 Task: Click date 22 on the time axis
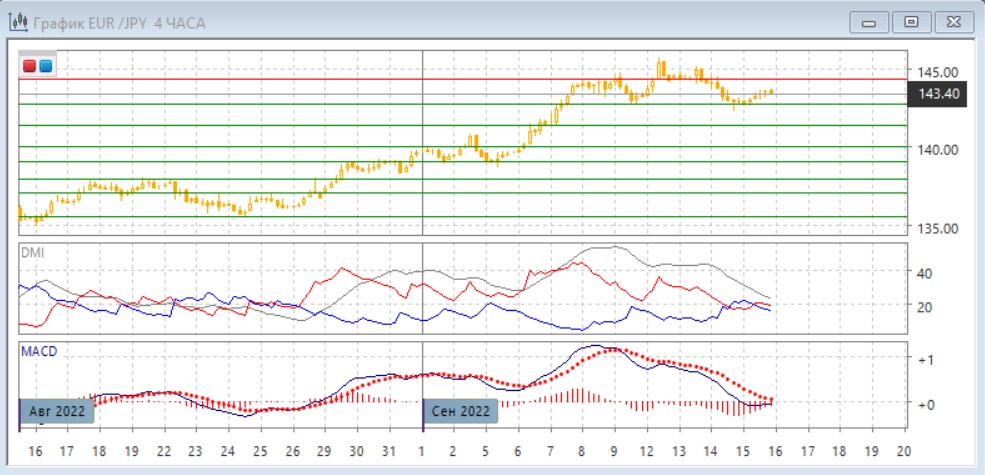click(162, 452)
